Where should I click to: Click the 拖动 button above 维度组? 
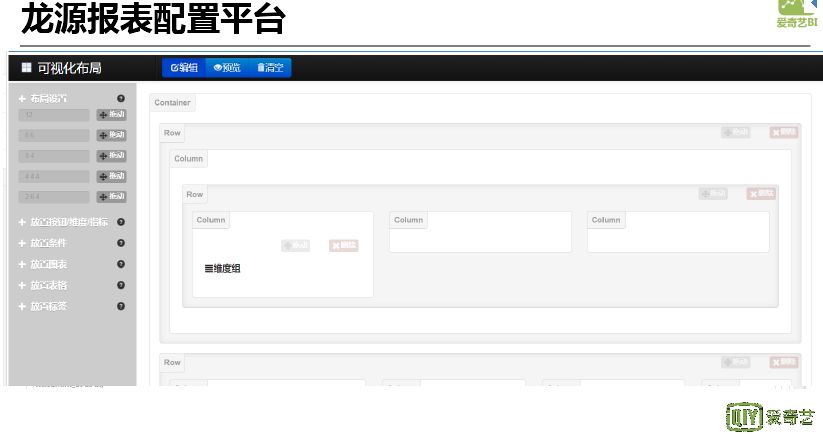296,245
